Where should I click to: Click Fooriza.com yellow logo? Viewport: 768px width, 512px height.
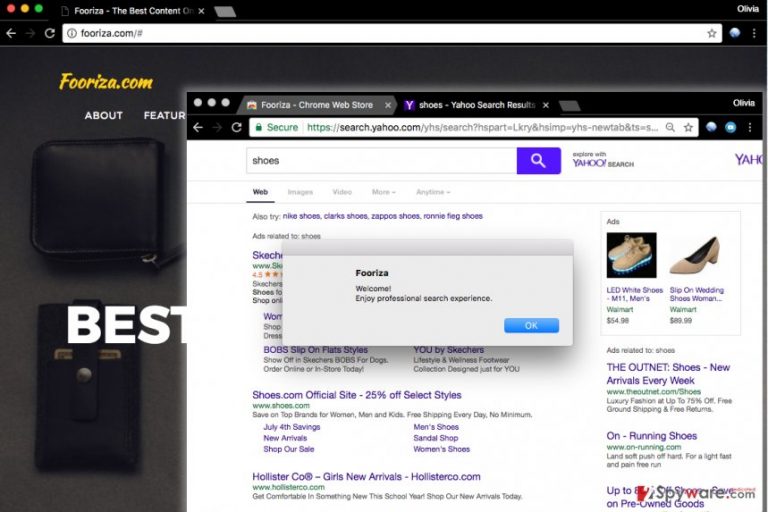106,81
